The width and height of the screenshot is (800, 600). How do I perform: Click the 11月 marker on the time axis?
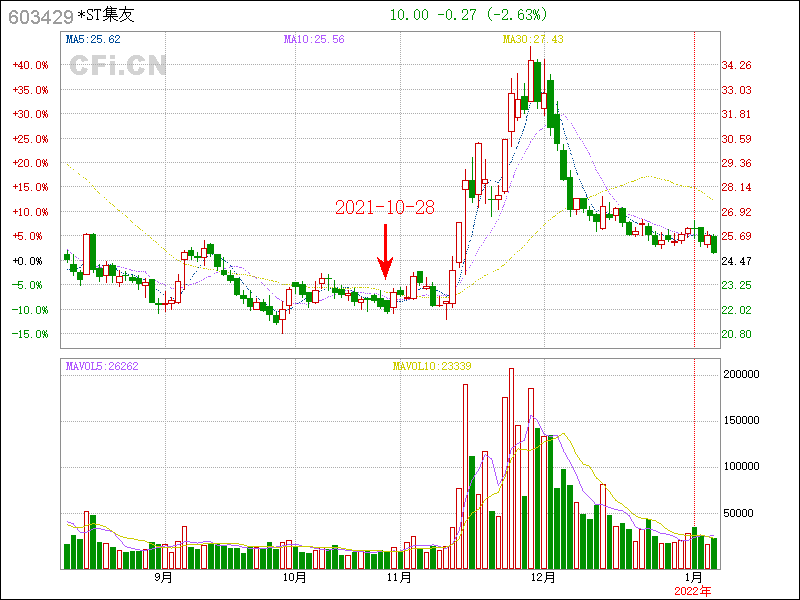point(399,577)
